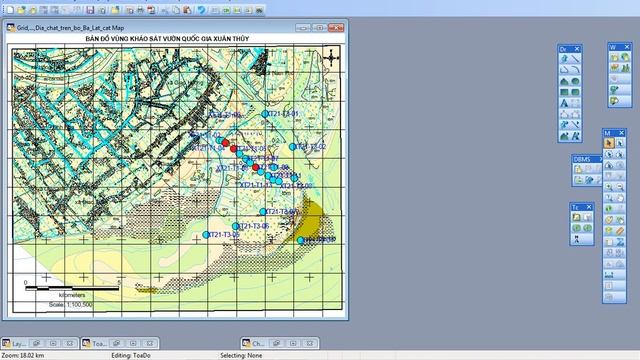Open the Text Style picker
The height and width of the screenshot is (360, 640).
tap(576, 136)
